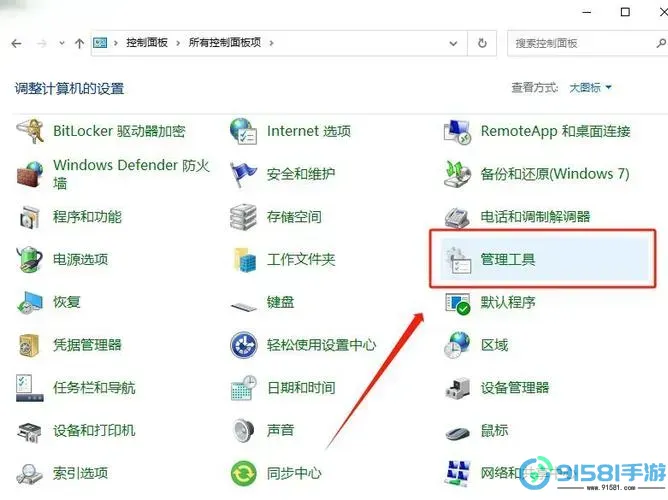The height and width of the screenshot is (500, 668).
Task: Click the 设备管理器 icon
Action: [458, 388]
